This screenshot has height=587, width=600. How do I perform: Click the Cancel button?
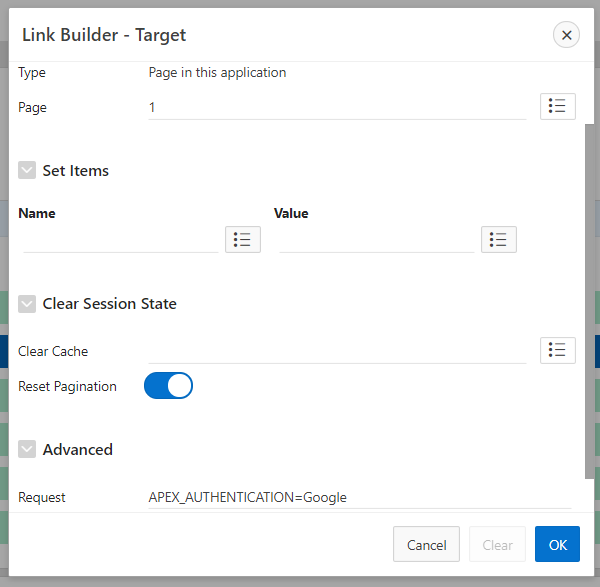tap(426, 544)
